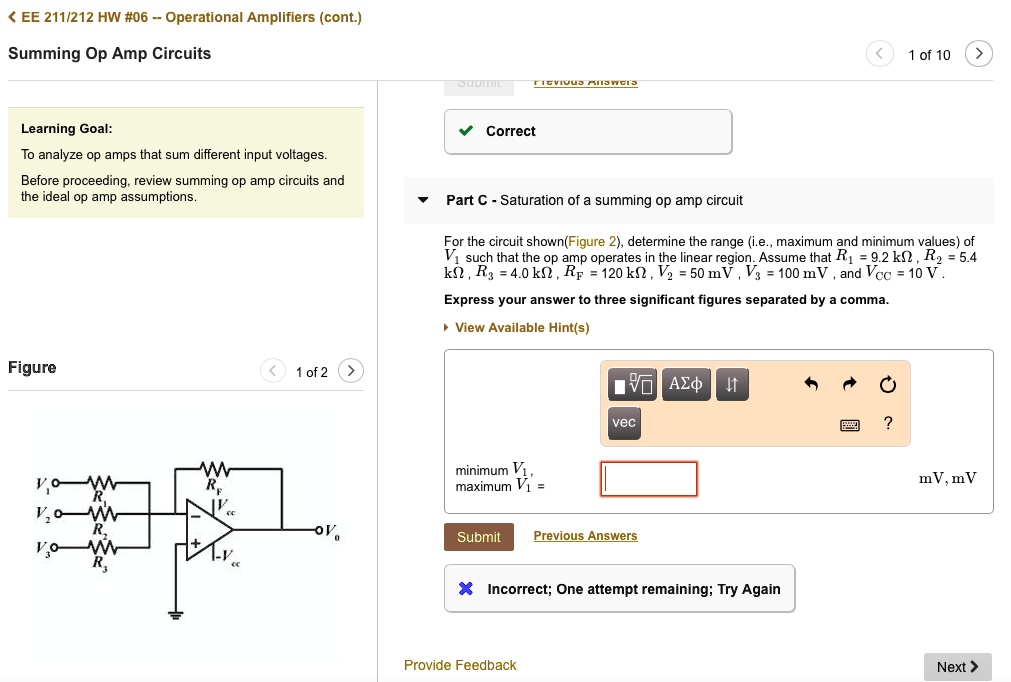
Task: Undo the last equation edit
Action: click(811, 384)
